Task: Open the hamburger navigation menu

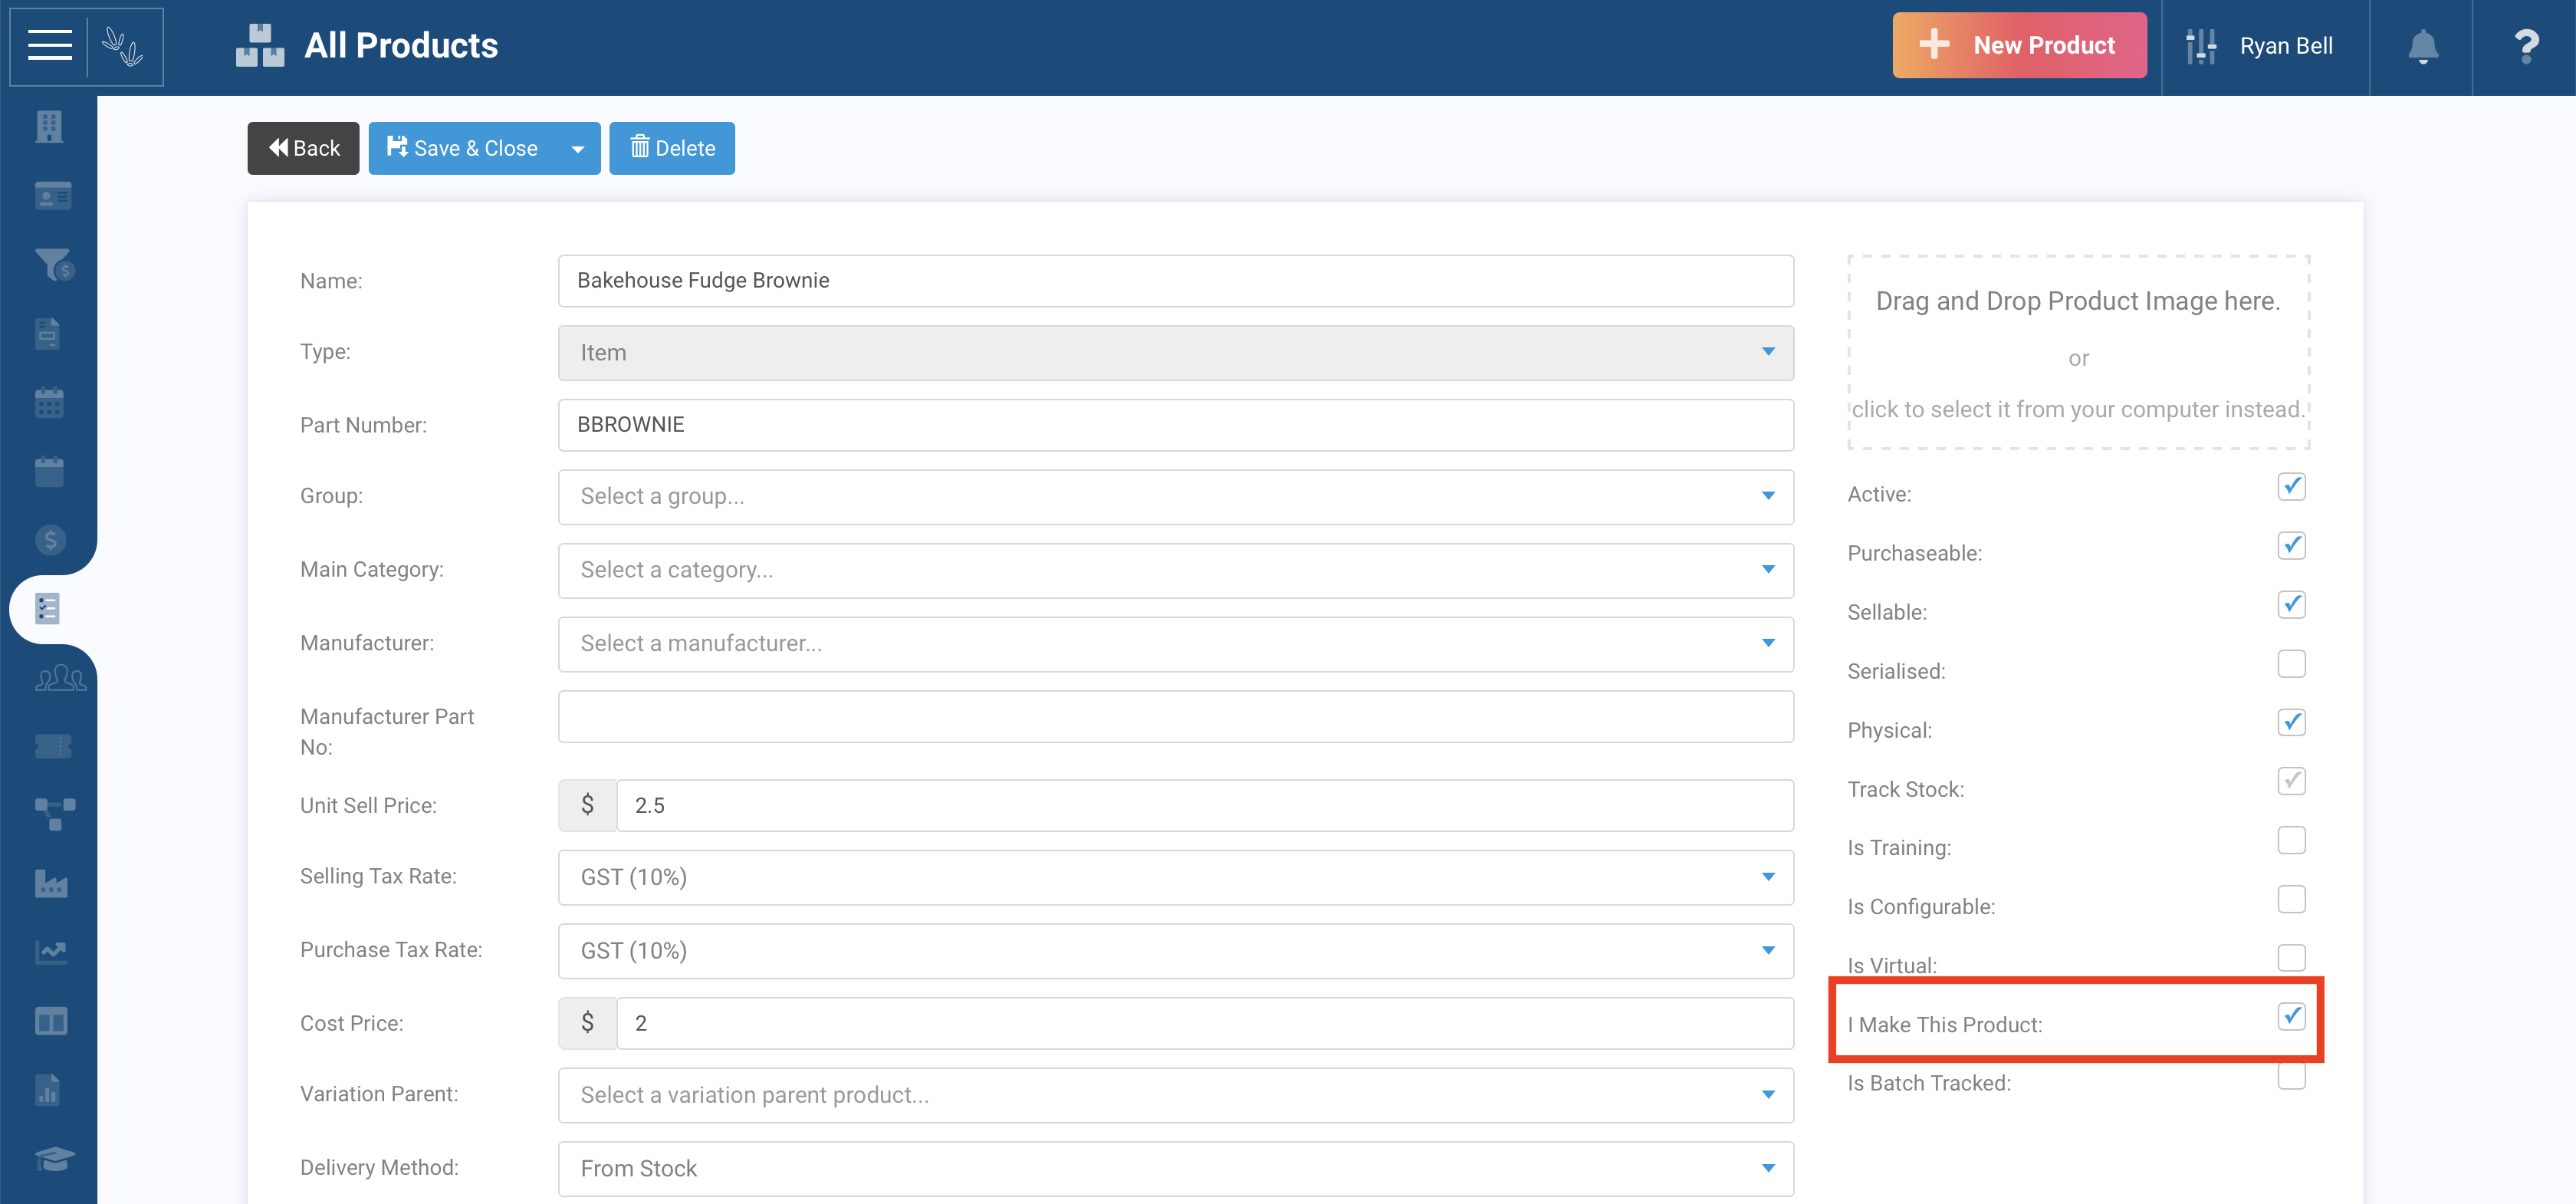Action: (x=49, y=46)
